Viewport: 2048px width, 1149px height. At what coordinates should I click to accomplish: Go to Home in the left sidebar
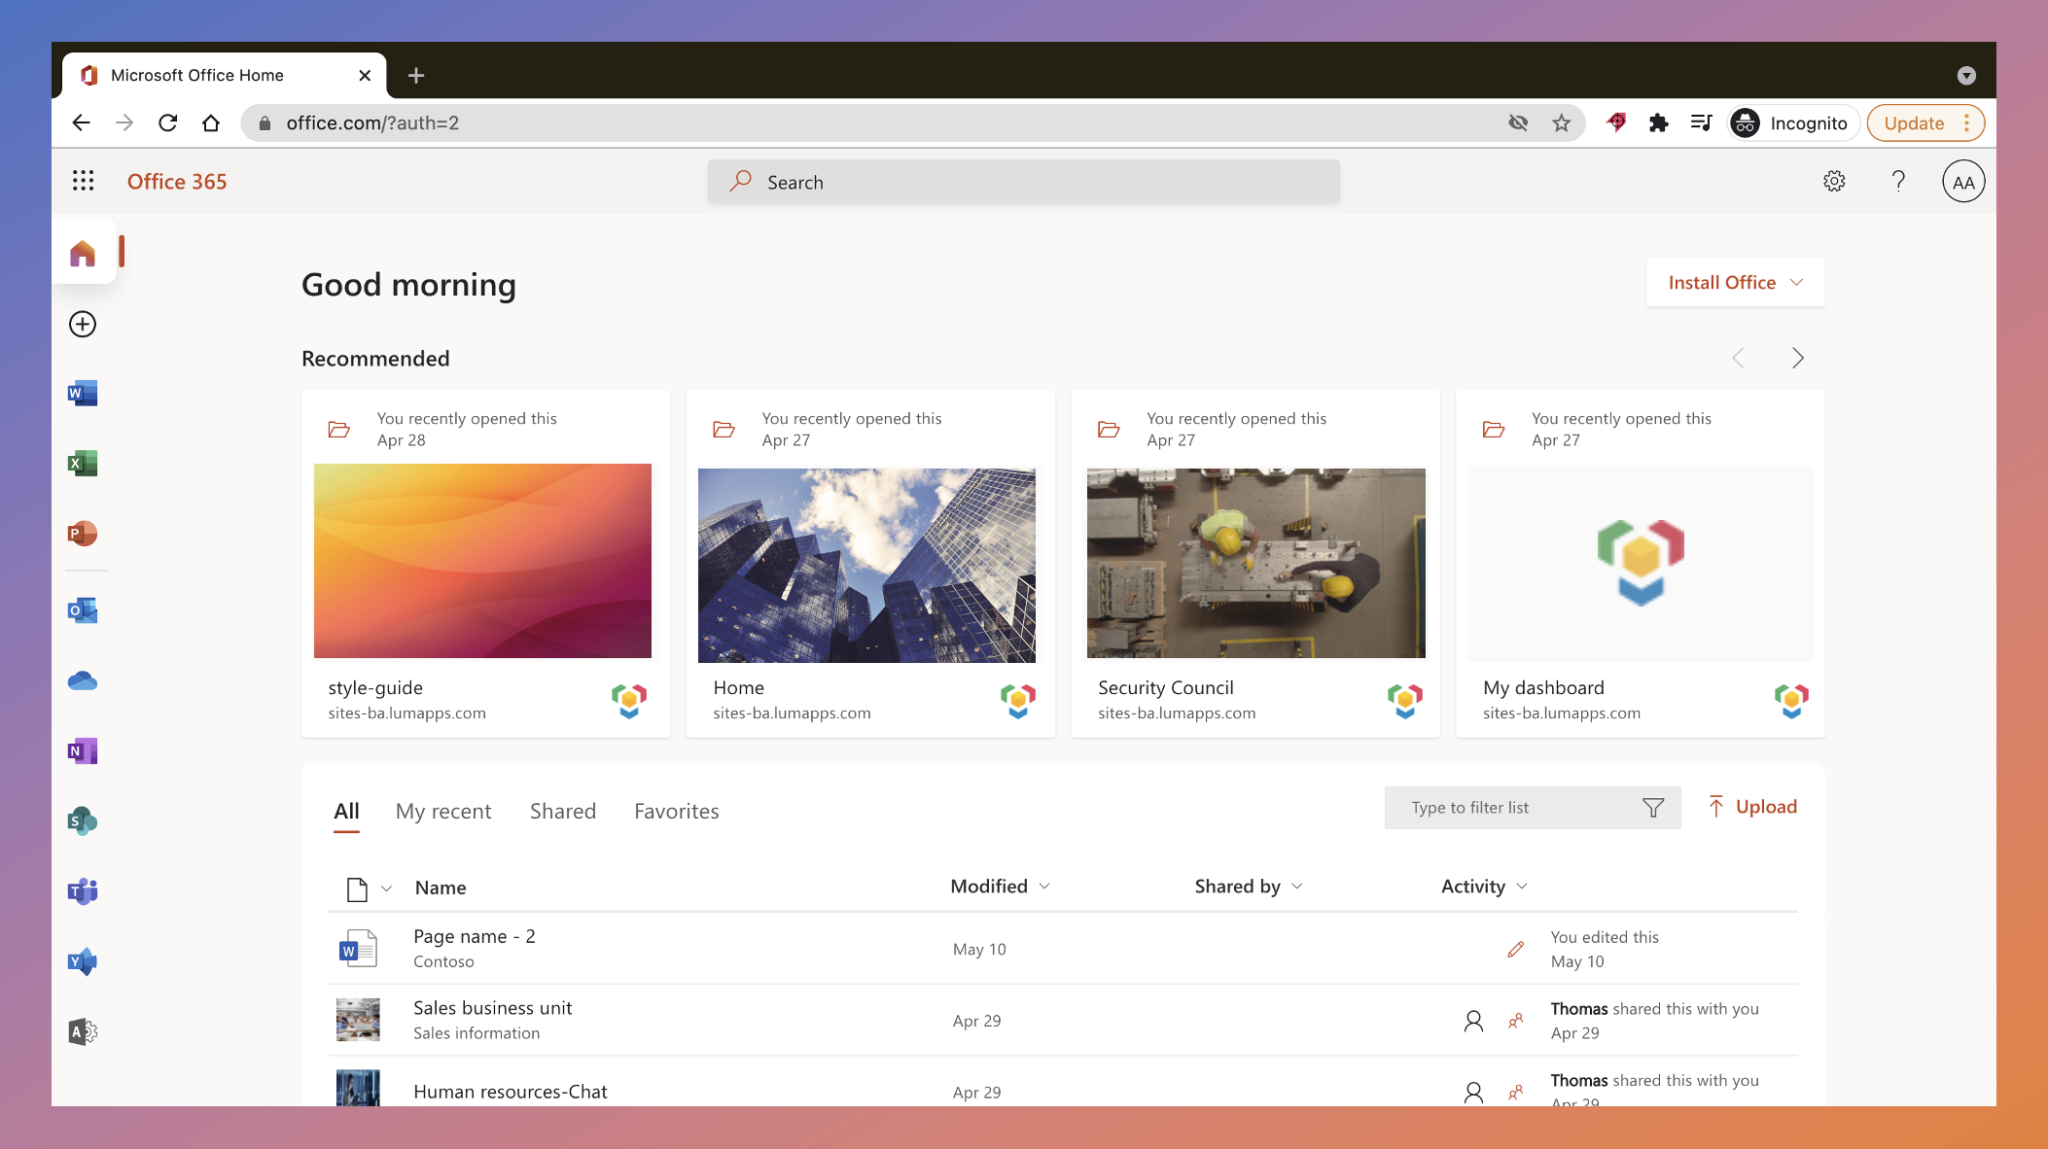83,253
